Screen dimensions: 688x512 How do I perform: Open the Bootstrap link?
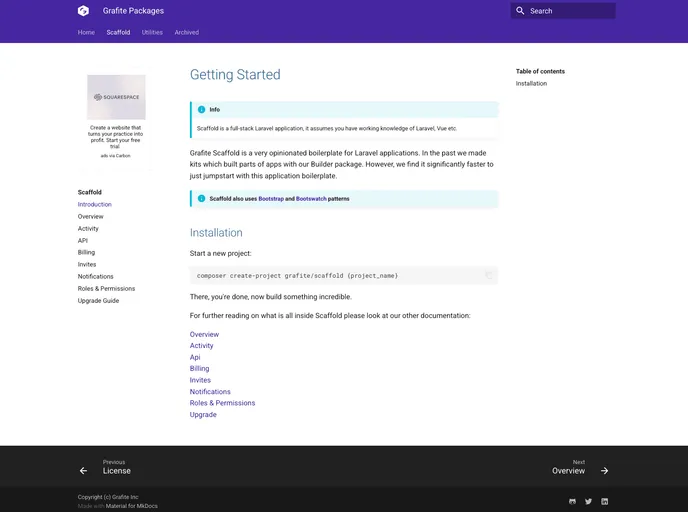coord(271,199)
